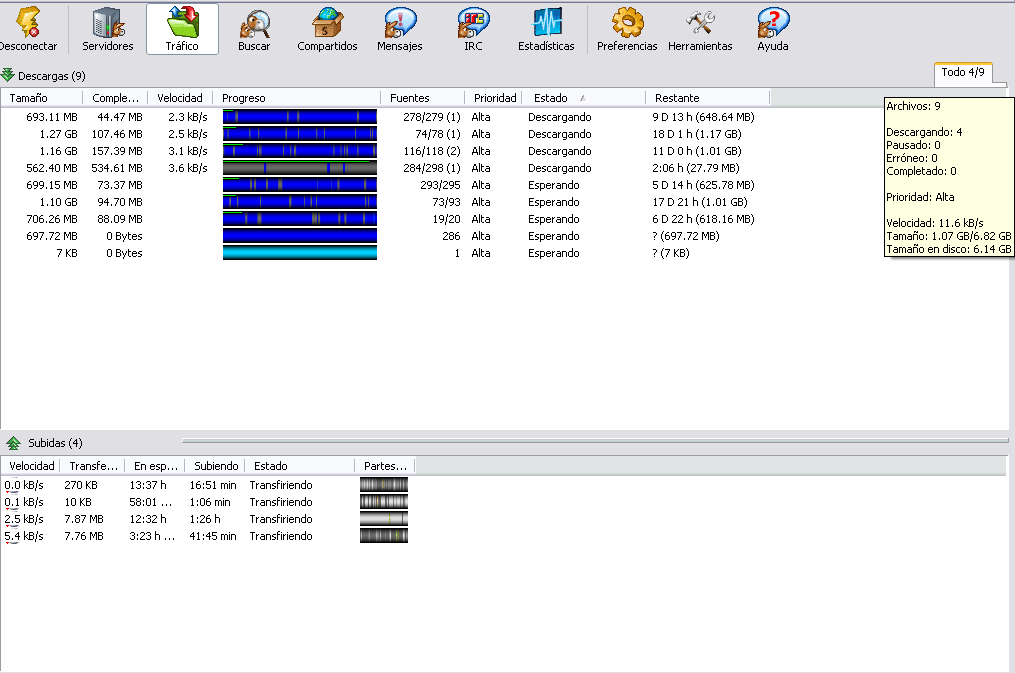Viewport: 1015px width, 673px height.
Task: Sort uploads by Subiendo column
Action: [216, 466]
